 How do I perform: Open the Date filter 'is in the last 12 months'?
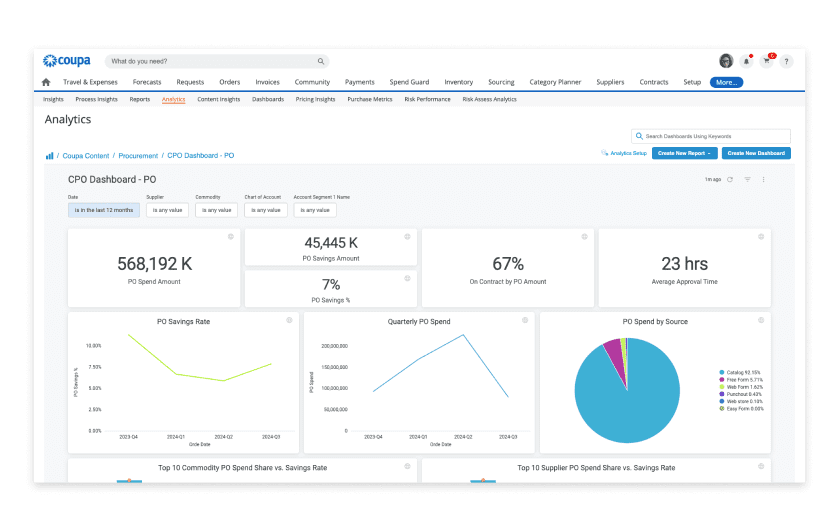104,210
